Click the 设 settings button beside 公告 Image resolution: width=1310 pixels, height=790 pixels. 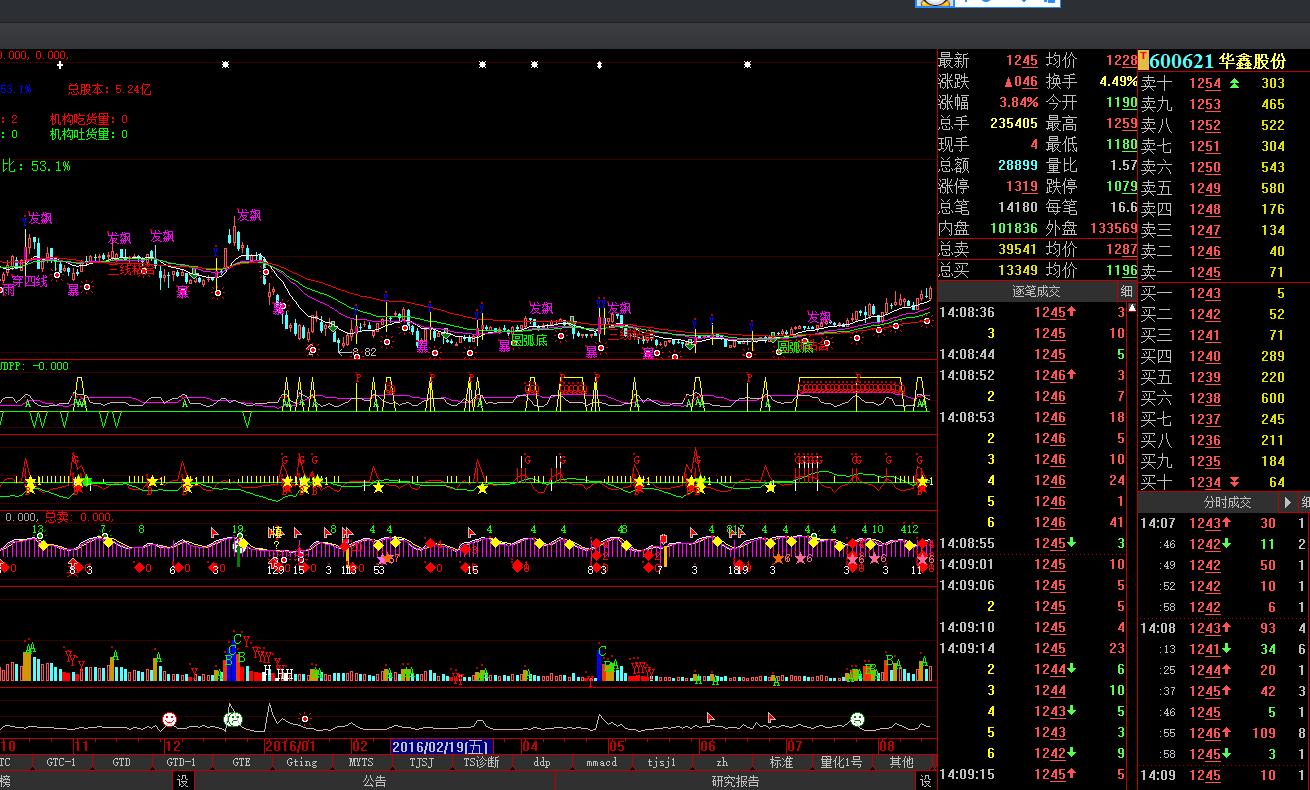pyautogui.click(x=183, y=781)
